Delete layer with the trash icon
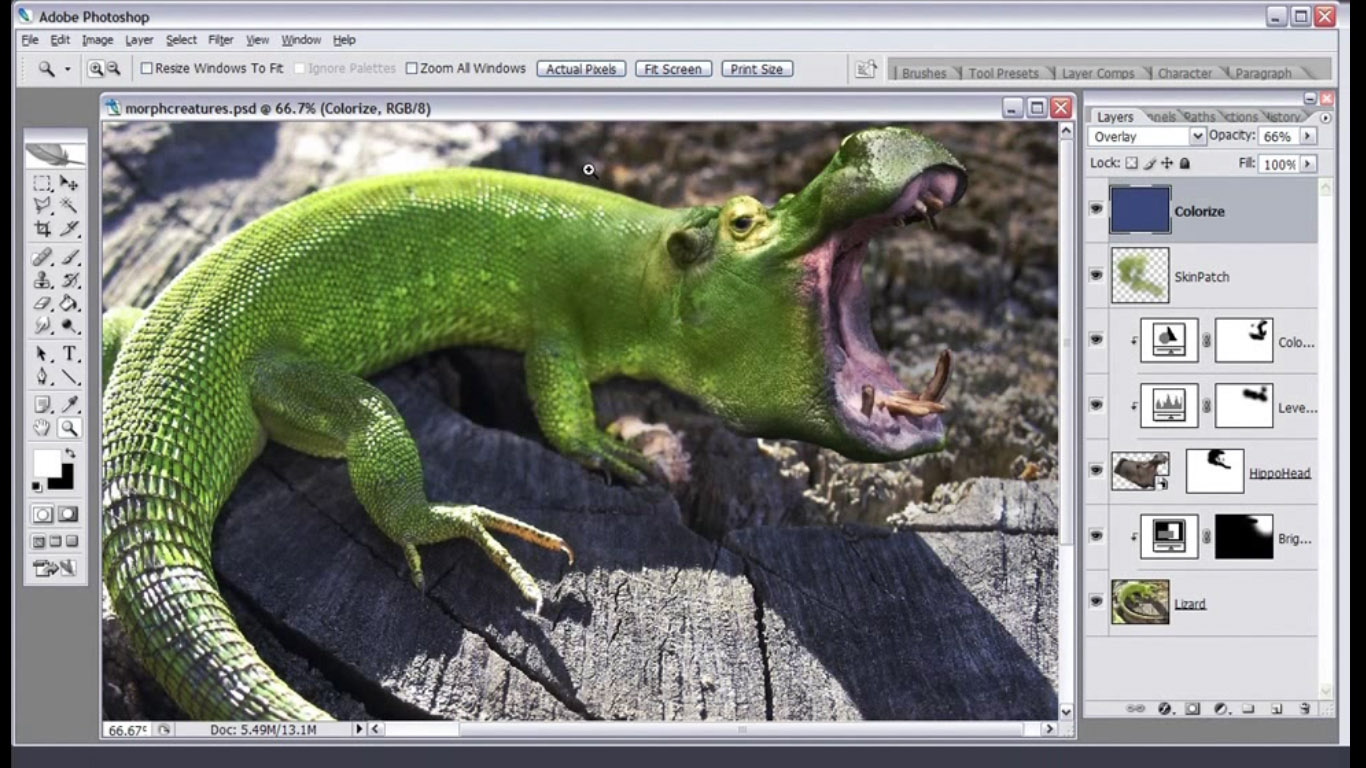This screenshot has width=1366, height=768. [x=1305, y=708]
